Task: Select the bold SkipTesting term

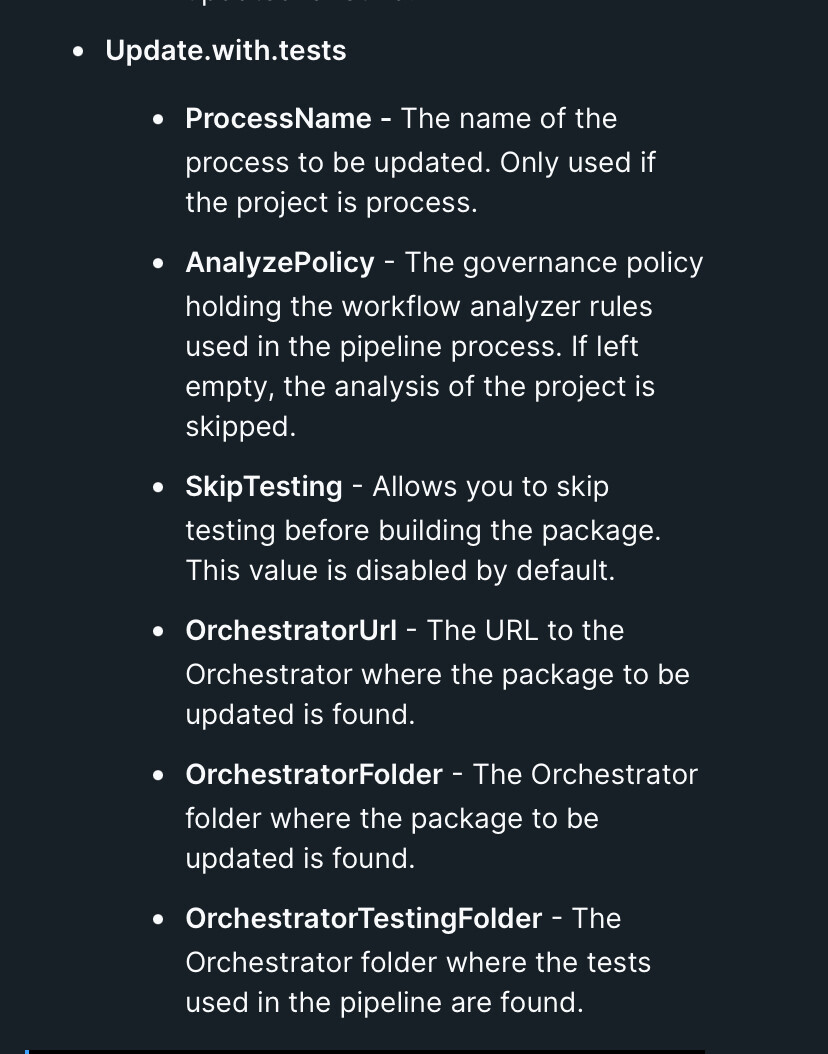Action: click(263, 487)
